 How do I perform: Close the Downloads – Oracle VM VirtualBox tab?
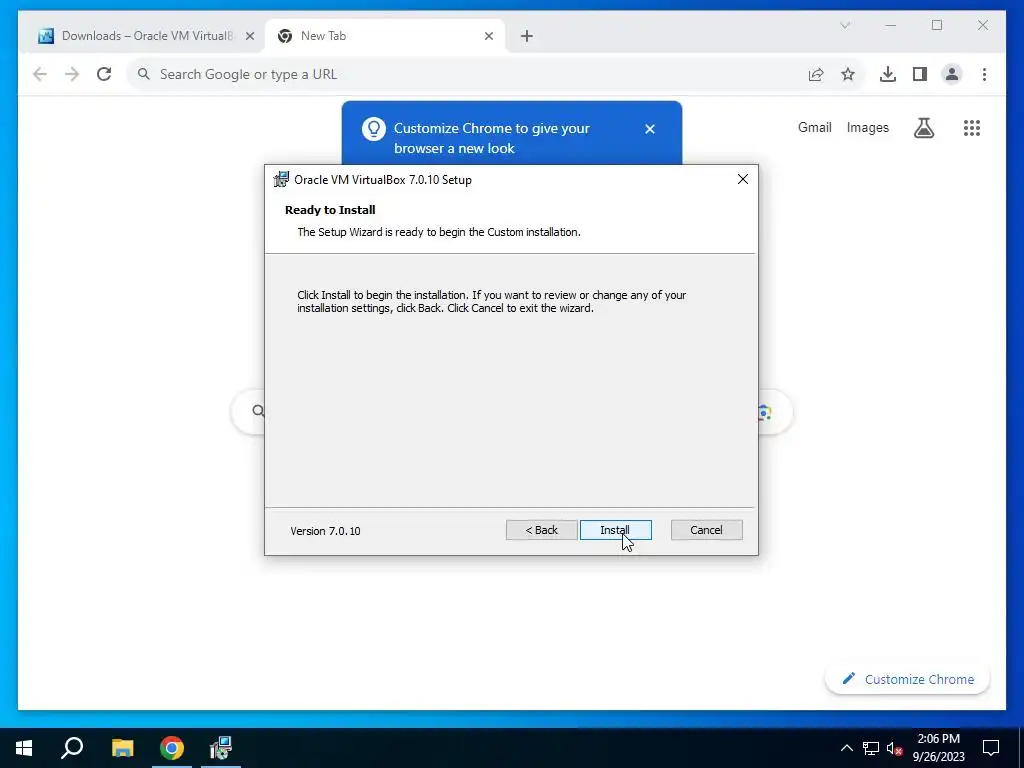[x=249, y=36]
